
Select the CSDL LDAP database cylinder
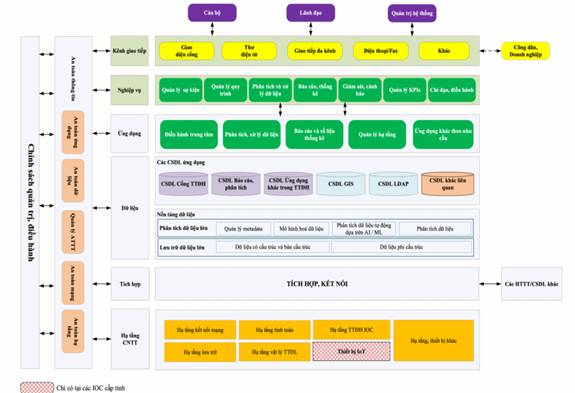(393, 184)
